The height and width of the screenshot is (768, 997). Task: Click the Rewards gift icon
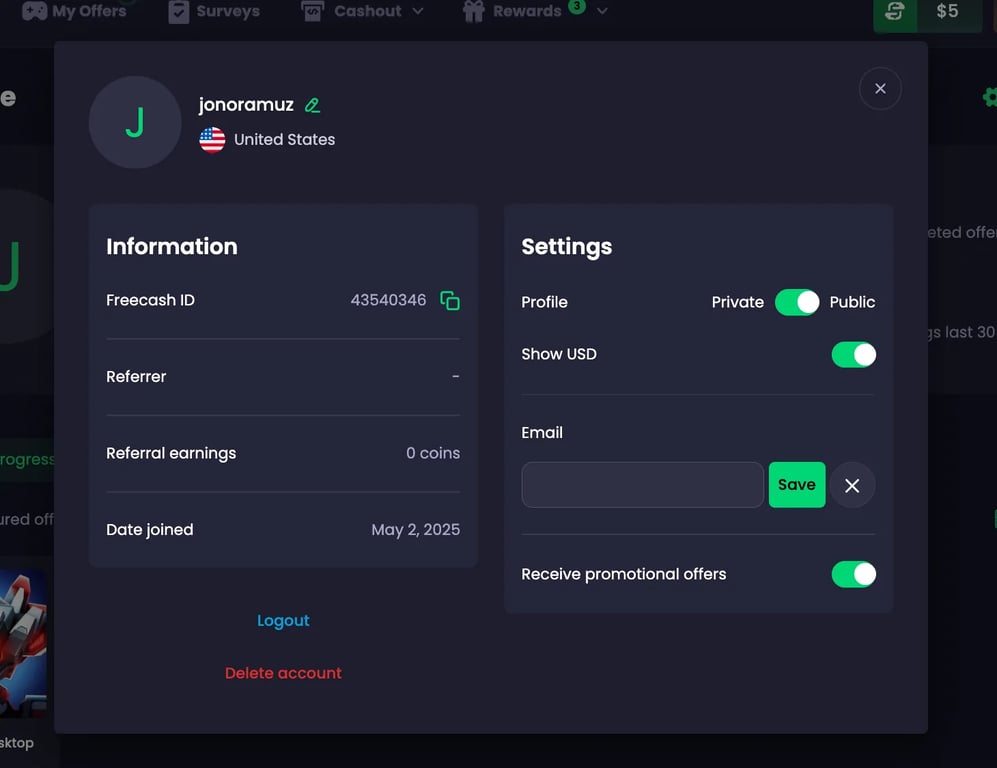(x=473, y=11)
